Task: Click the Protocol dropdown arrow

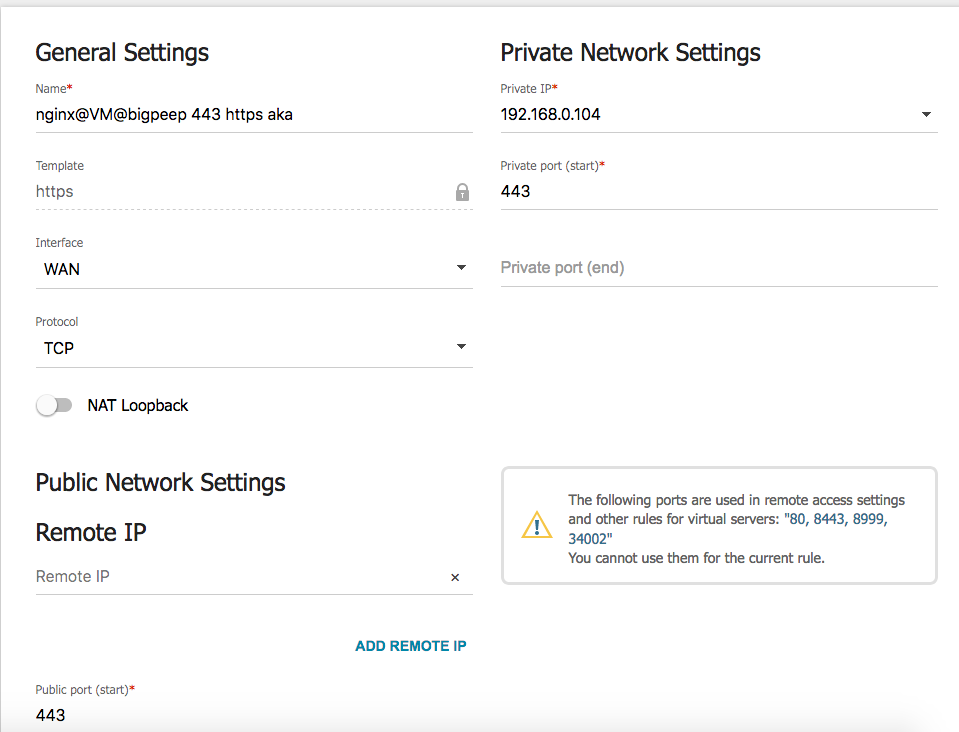Action: click(461, 347)
